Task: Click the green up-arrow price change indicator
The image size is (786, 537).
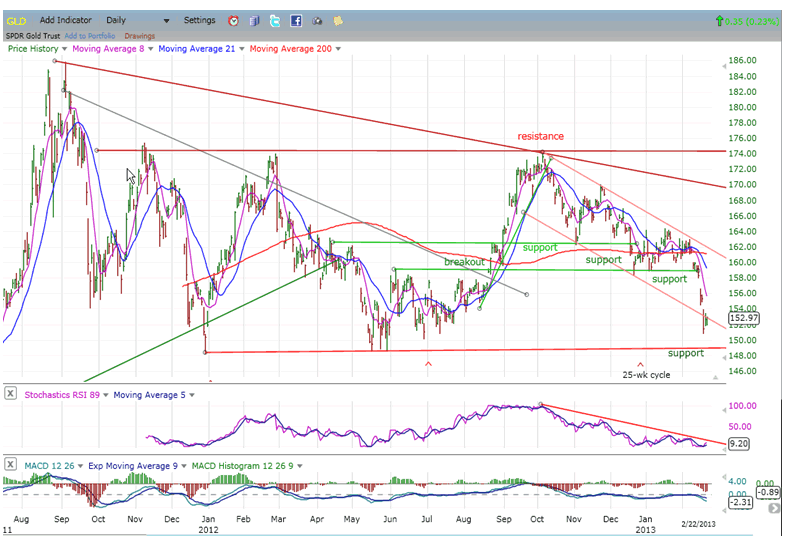Action: (720, 21)
